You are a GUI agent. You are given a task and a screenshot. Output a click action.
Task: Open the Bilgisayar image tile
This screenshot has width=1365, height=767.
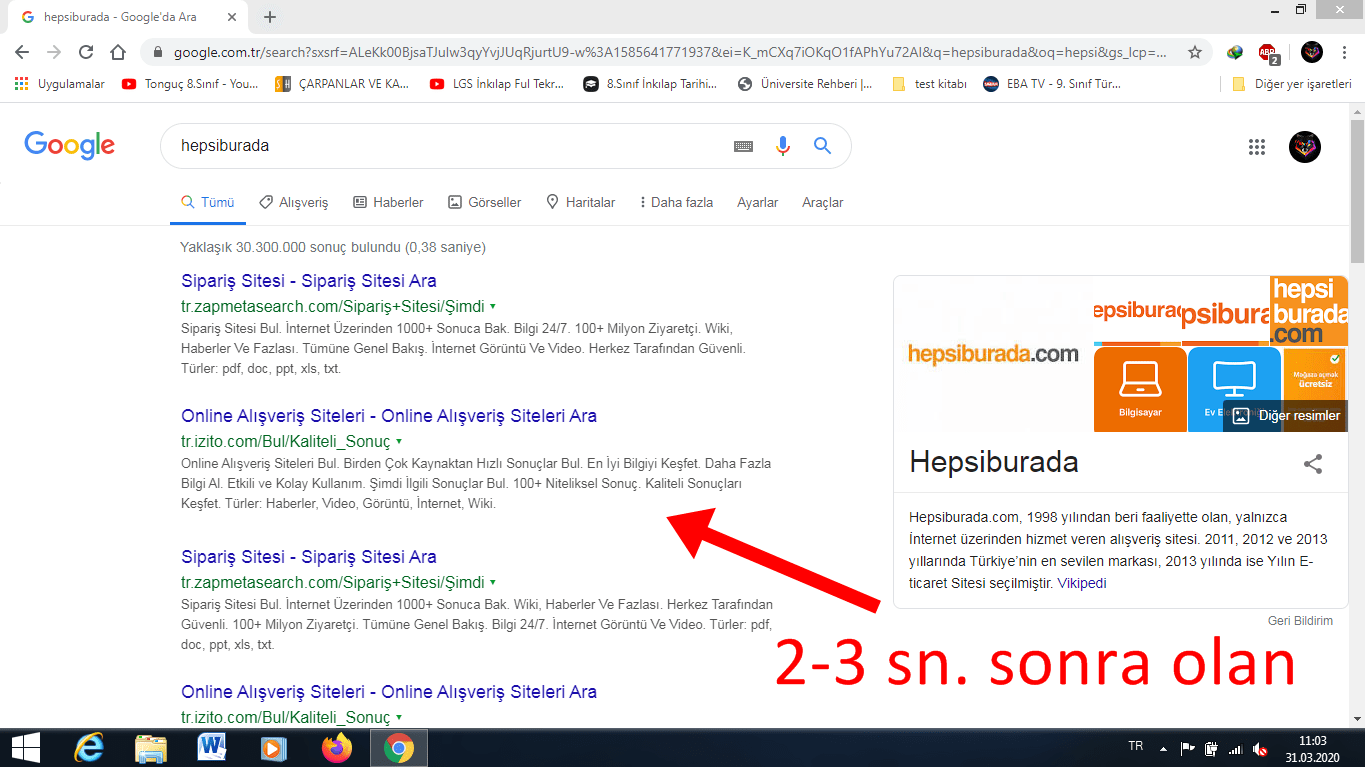pos(1140,389)
